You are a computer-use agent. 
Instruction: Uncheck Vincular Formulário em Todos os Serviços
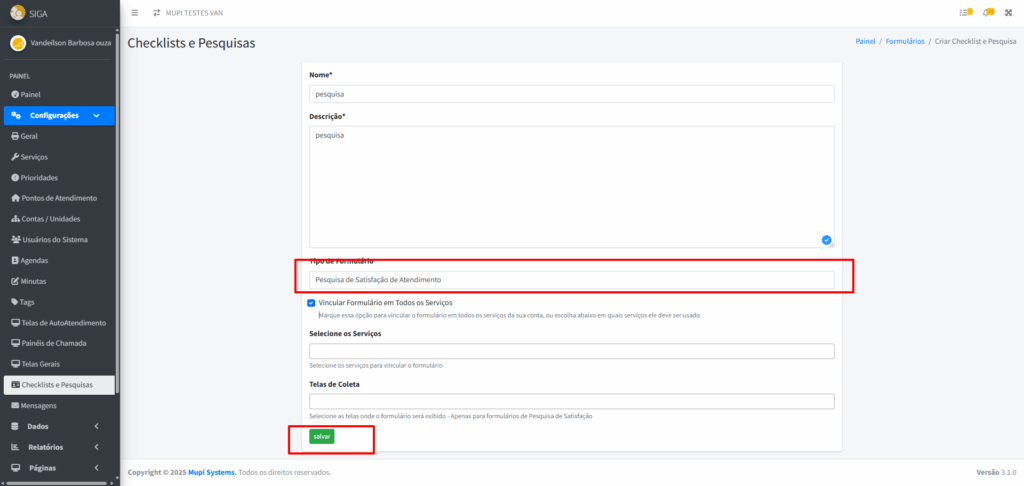tap(312, 302)
